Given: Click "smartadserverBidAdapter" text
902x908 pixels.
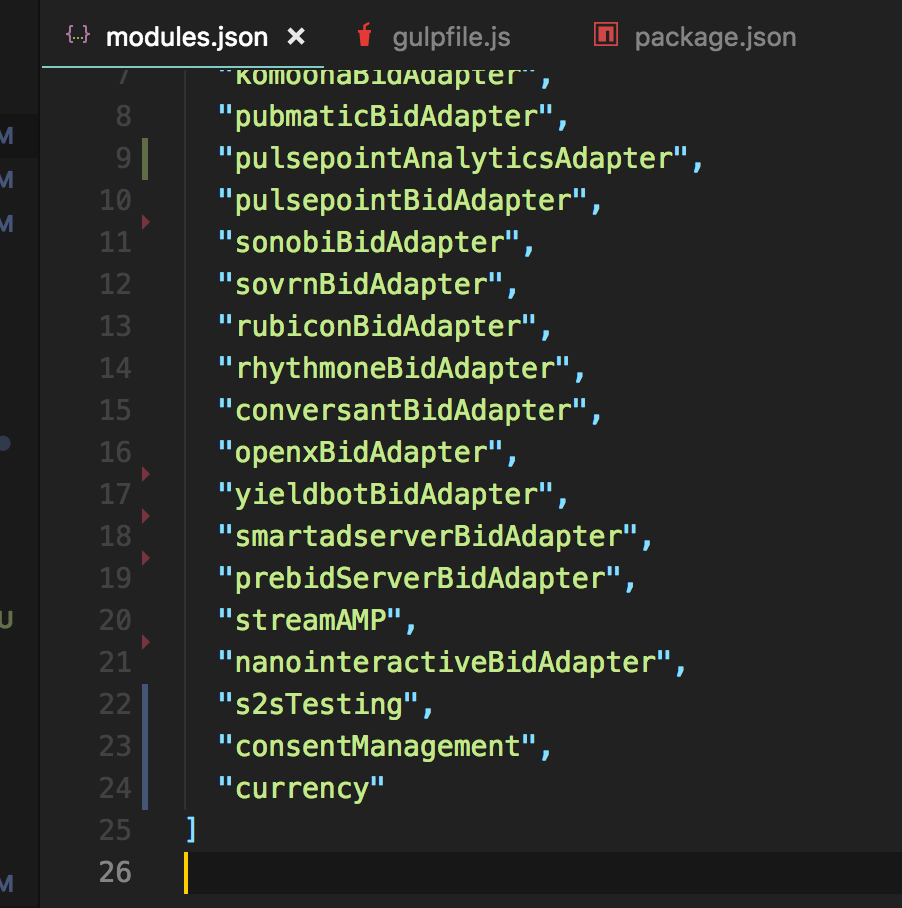Looking at the screenshot, I should (x=427, y=537).
